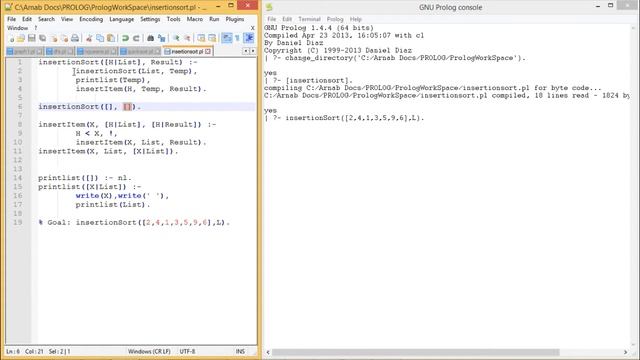Click 'write(X),write(' ')' code line
The height and width of the screenshot is (360, 640).
tap(122, 196)
